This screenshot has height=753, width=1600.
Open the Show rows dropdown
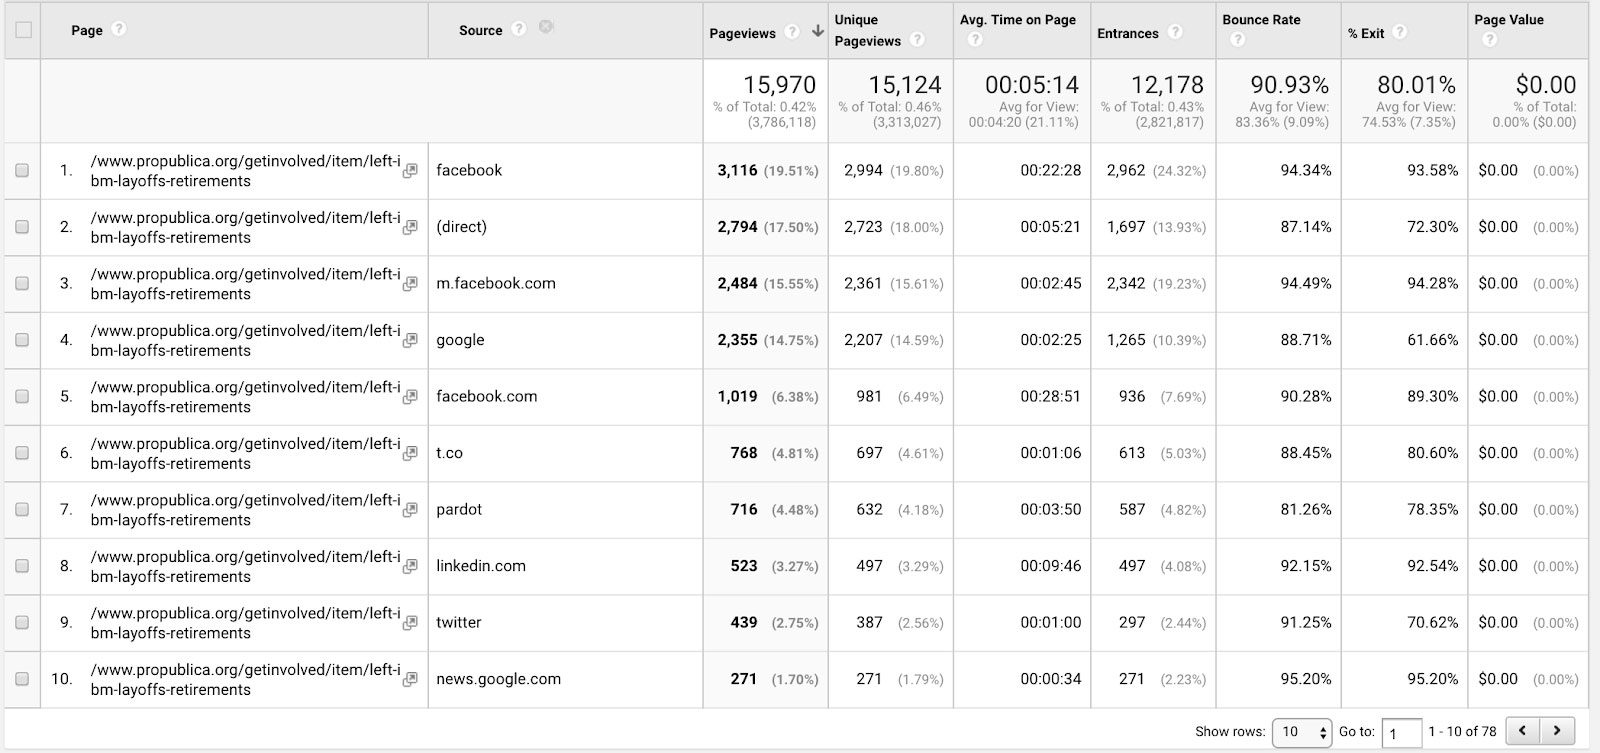click(1301, 732)
